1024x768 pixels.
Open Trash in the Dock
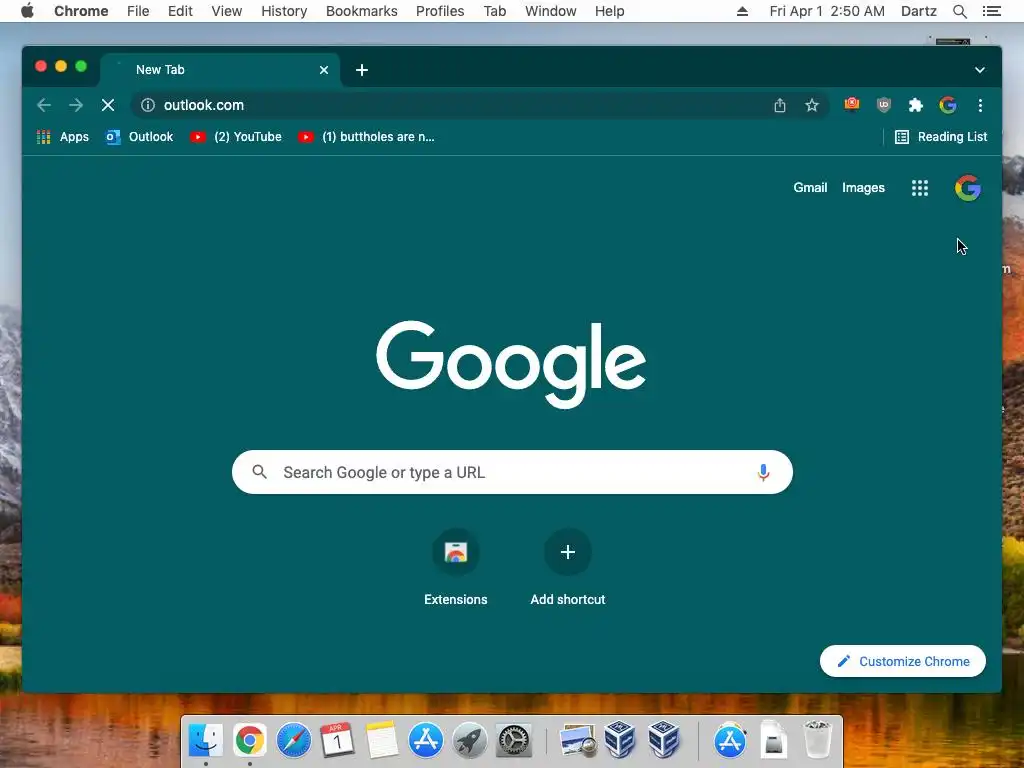point(816,739)
